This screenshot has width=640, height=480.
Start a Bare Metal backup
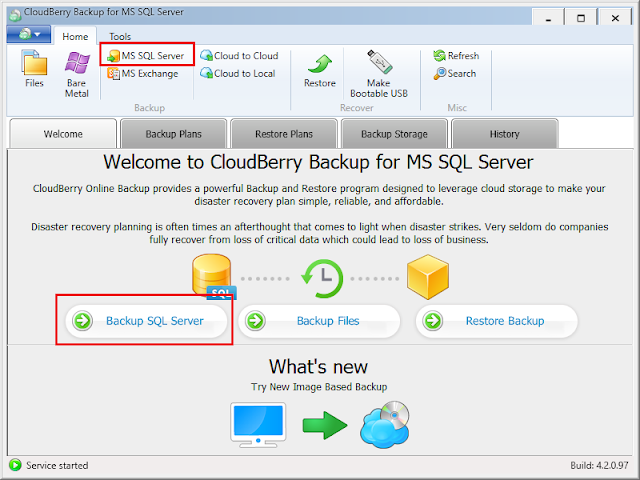click(x=77, y=74)
